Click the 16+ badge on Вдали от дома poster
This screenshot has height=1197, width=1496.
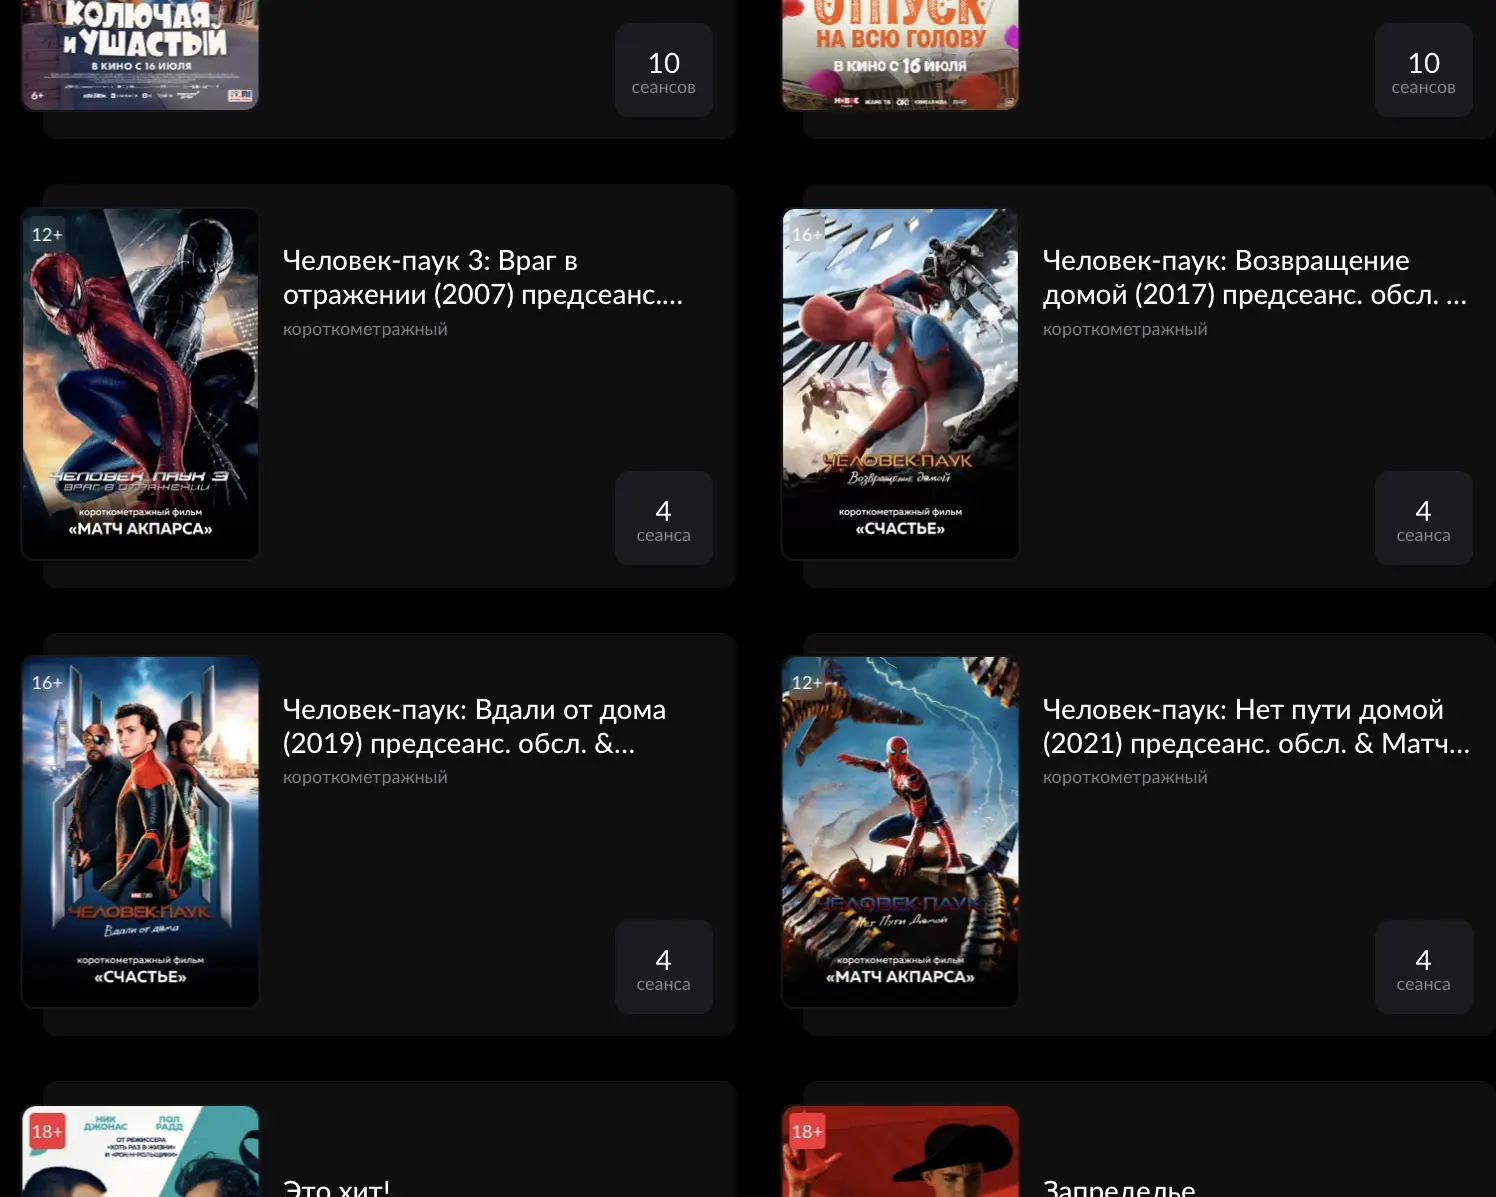(47, 682)
